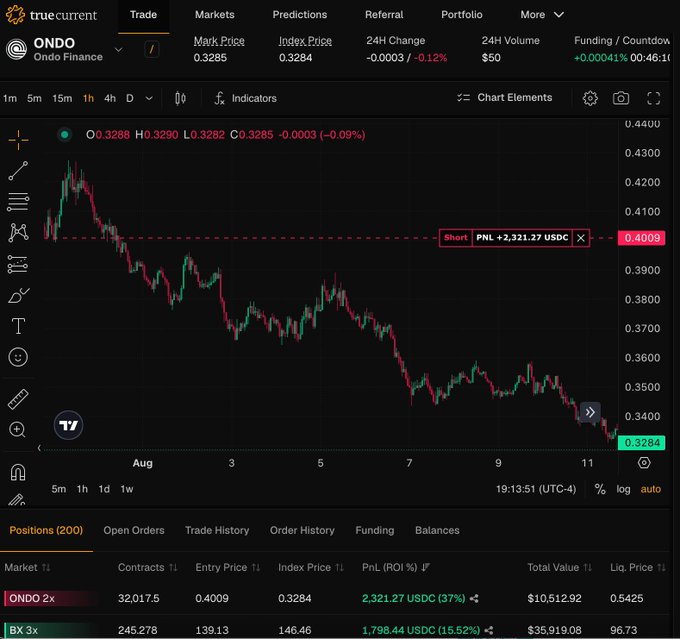This screenshot has height=639, width=680.
Task: Open the long/short position forecasting tool
Action: tap(18, 264)
